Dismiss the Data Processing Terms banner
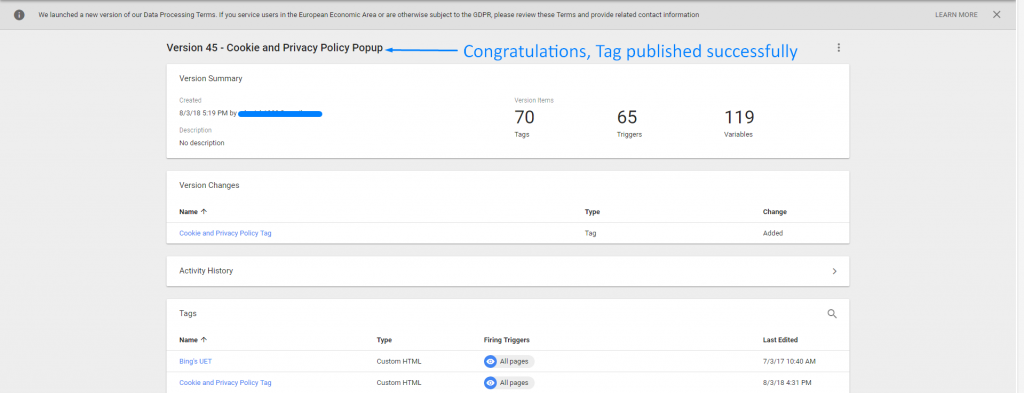This screenshot has height=393, width=1024. pos(997,14)
